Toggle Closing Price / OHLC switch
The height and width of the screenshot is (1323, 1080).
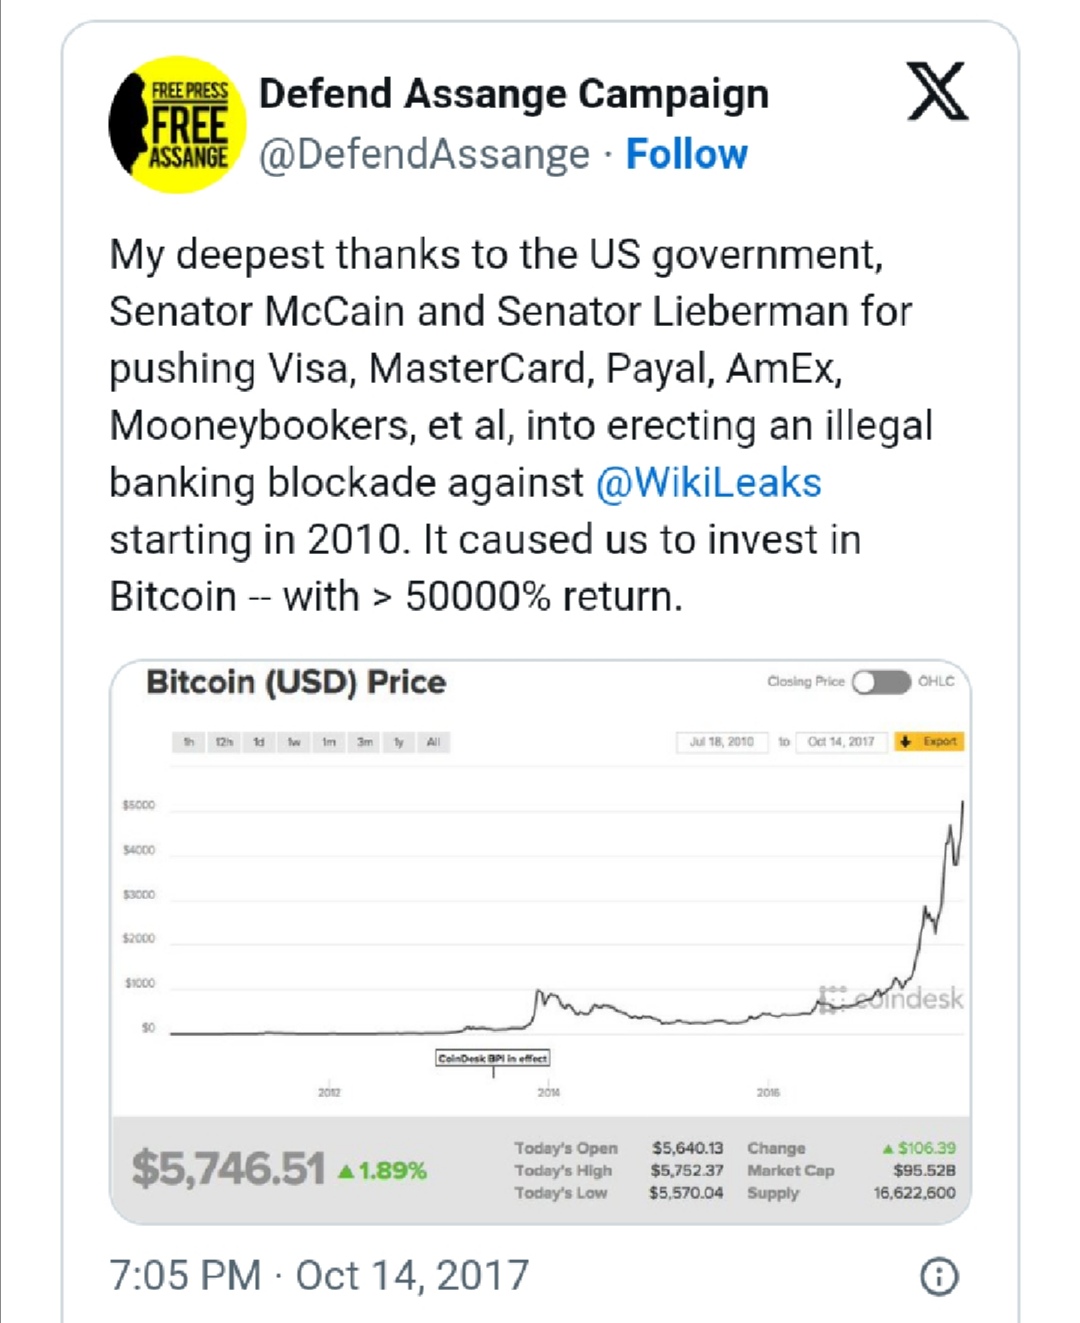click(x=880, y=682)
